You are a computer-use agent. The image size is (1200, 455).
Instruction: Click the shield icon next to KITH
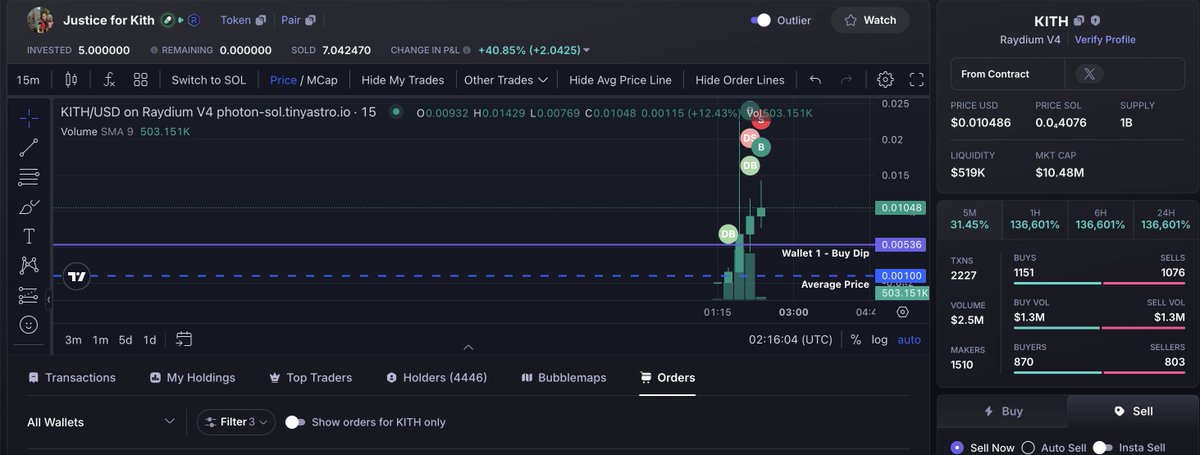pyautogui.click(x=1096, y=21)
